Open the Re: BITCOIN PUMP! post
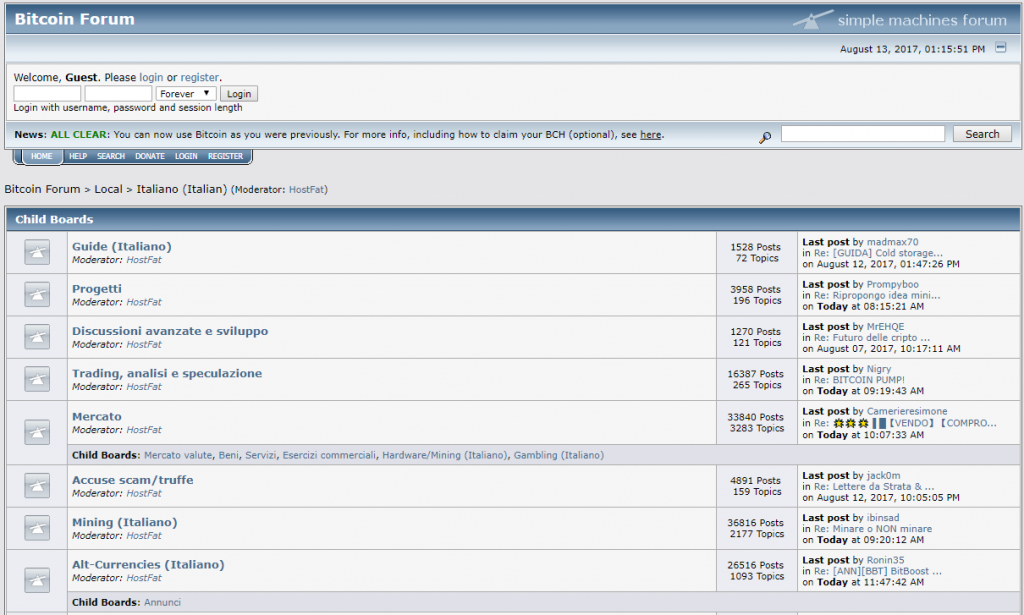The height and width of the screenshot is (615, 1024). click(859, 380)
